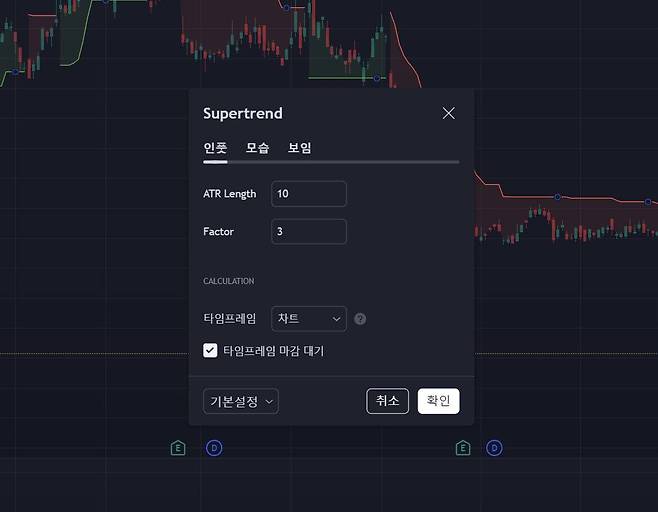Select the Supertrend line handle right of dialog
This screenshot has height=512, width=658.
point(558,197)
